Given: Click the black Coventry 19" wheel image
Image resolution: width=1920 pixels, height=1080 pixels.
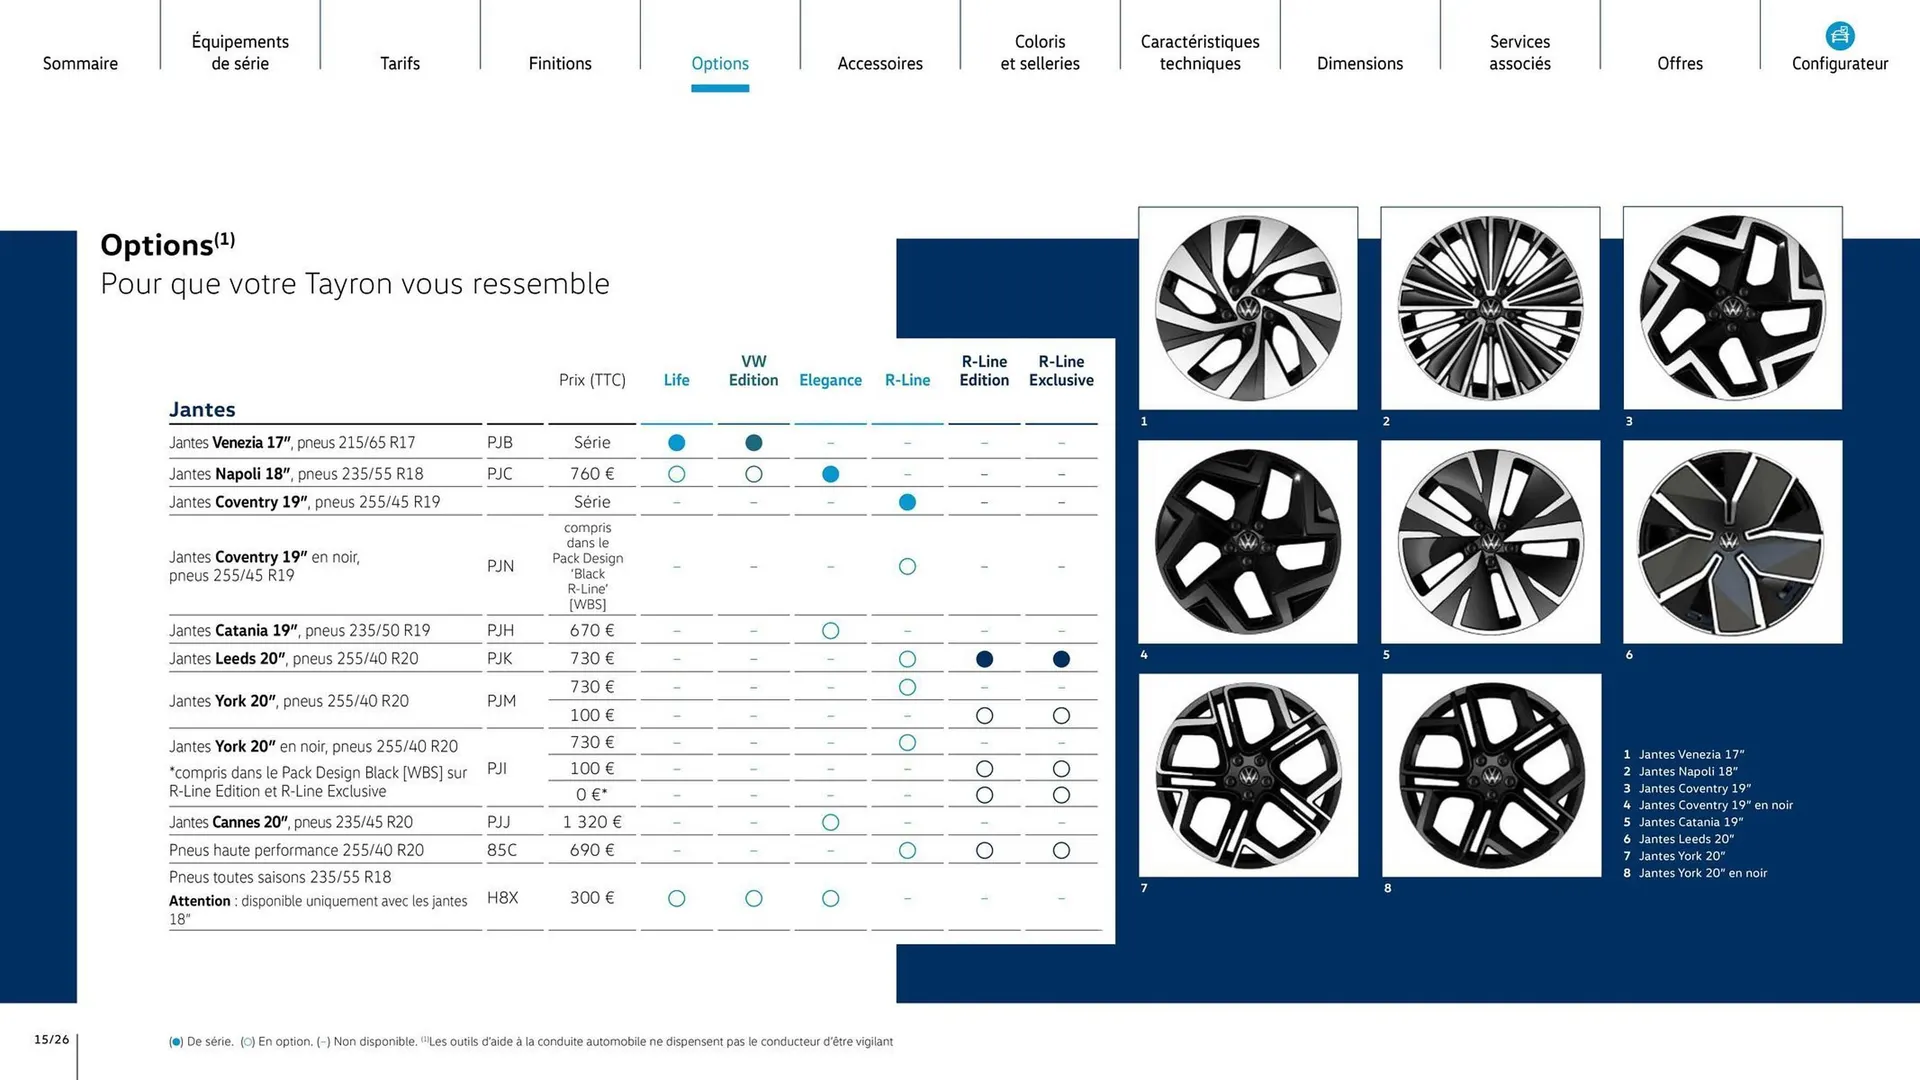Looking at the screenshot, I should pos(1248,541).
